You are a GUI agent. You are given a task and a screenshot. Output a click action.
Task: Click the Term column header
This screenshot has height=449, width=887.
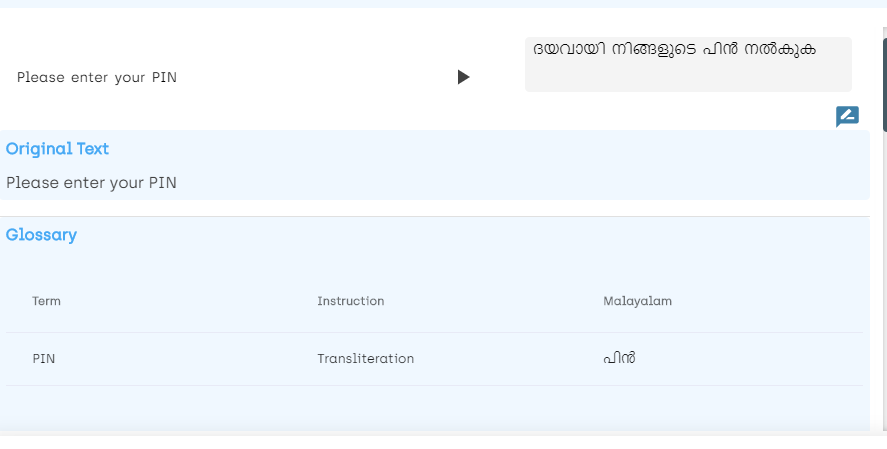[46, 301]
